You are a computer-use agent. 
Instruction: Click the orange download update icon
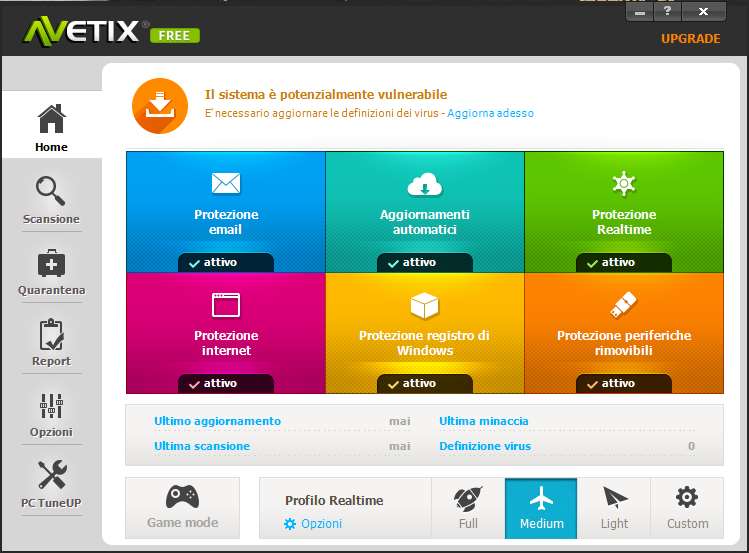click(160, 106)
